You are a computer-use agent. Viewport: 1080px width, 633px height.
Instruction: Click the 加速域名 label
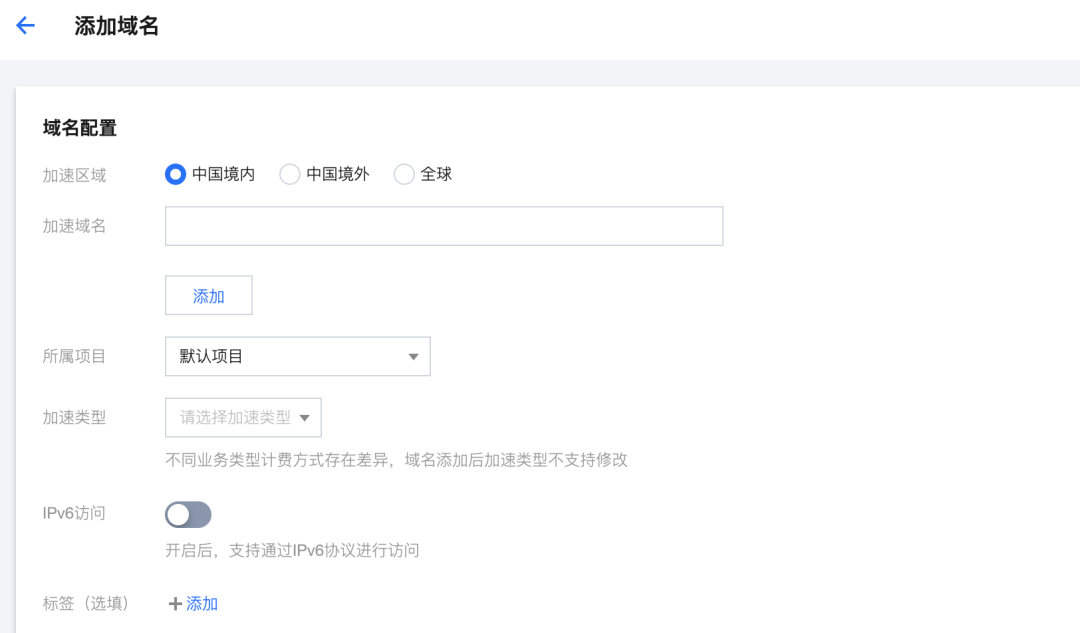pos(74,226)
